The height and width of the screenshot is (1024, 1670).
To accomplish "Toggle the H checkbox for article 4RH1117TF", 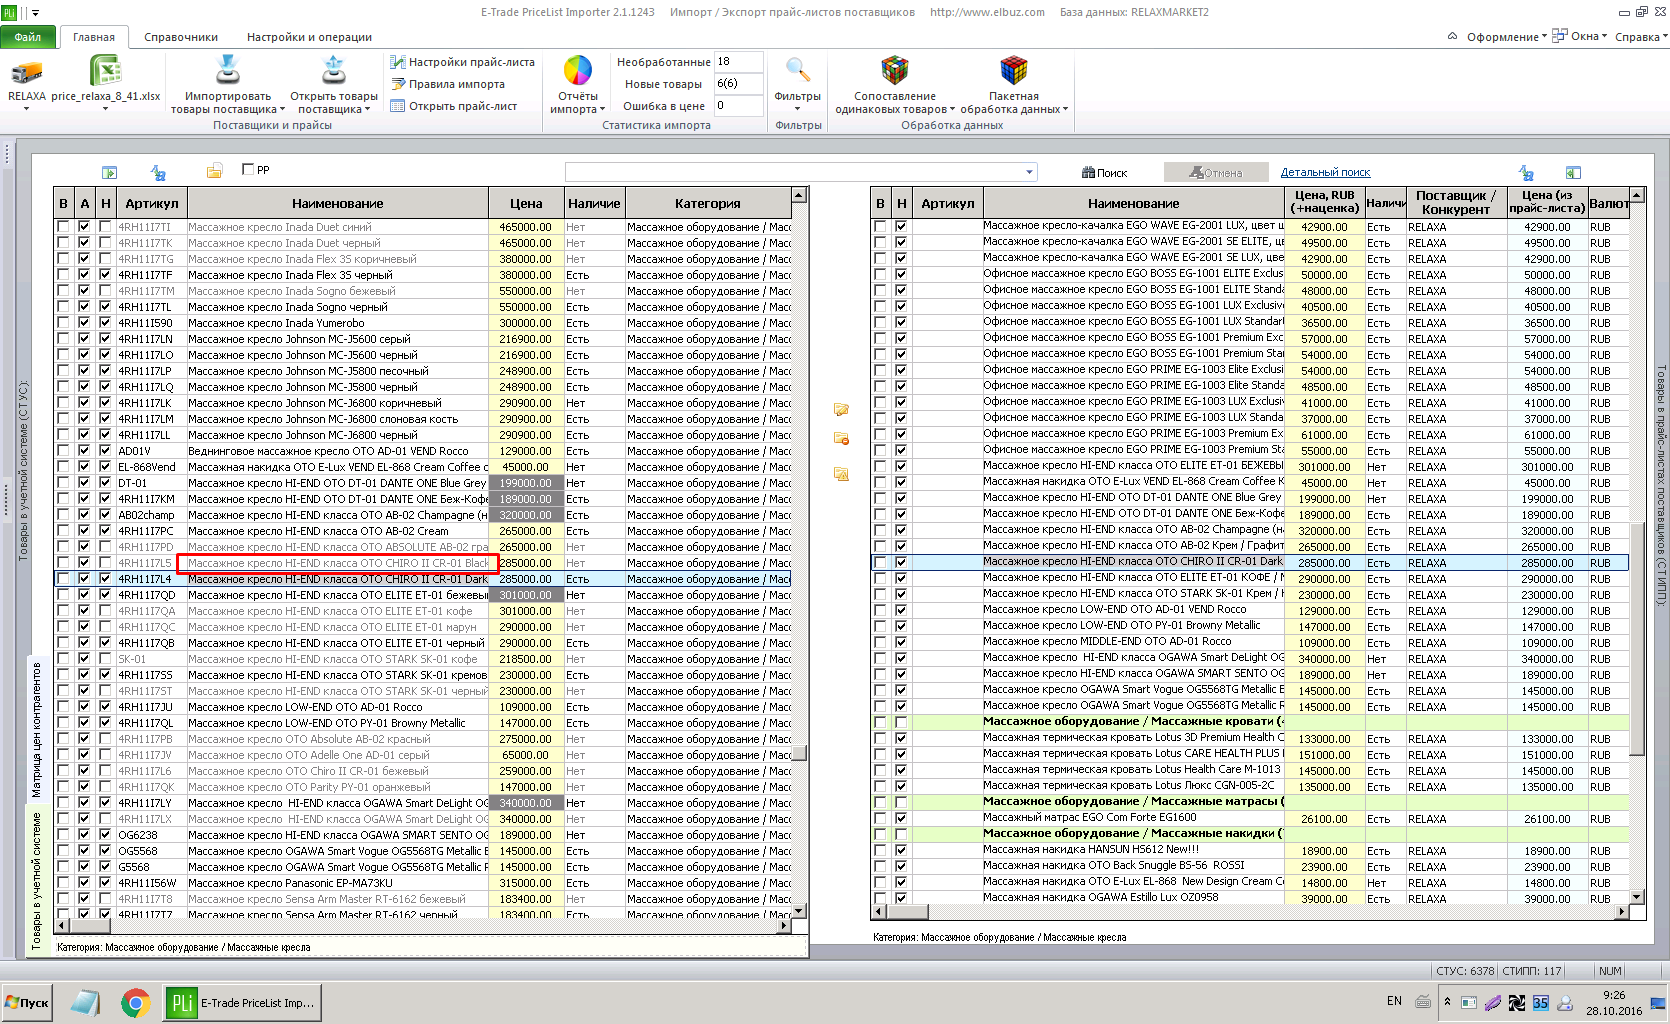I will [105, 275].
